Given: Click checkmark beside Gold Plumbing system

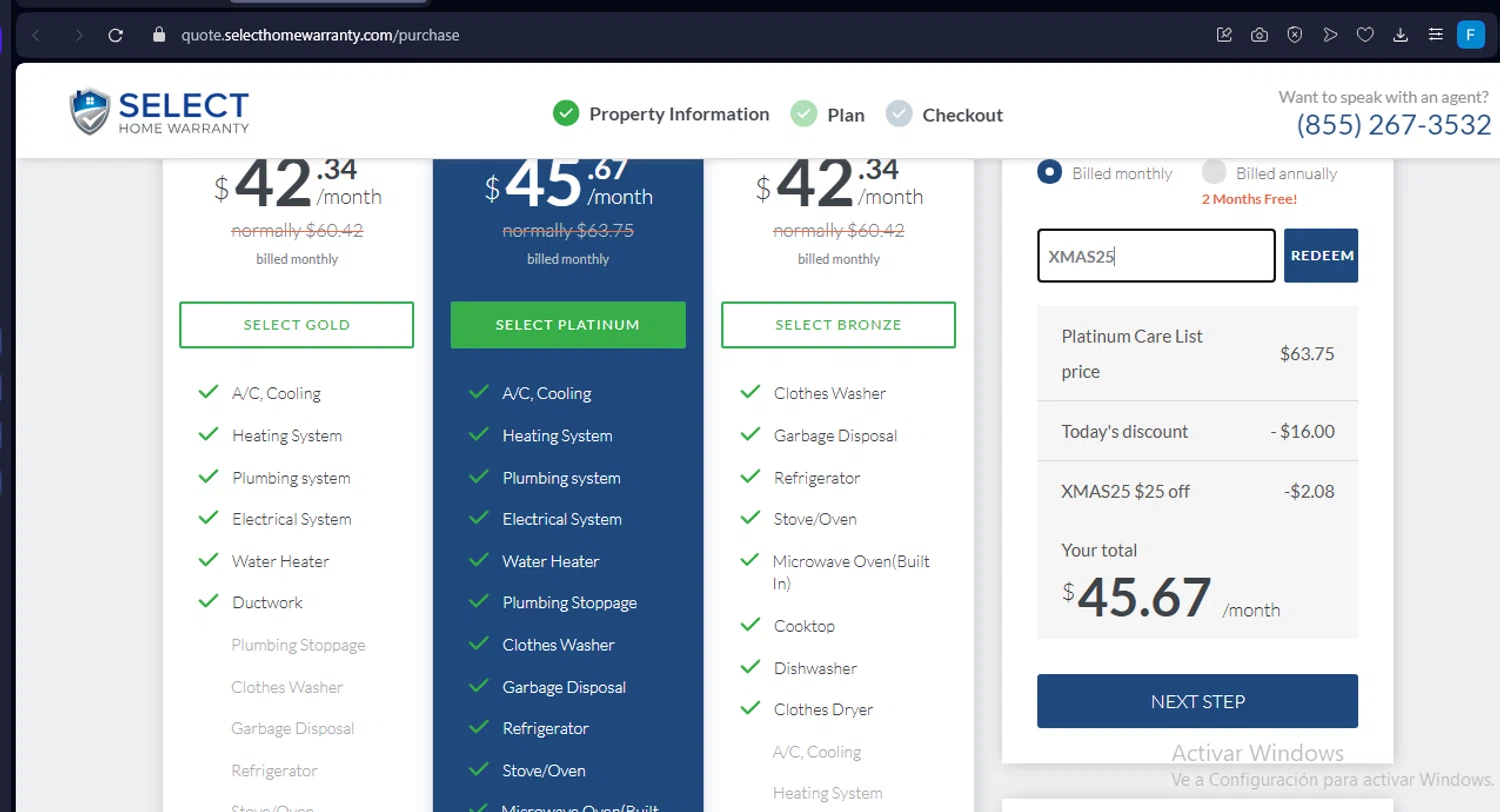Looking at the screenshot, I should point(208,476).
